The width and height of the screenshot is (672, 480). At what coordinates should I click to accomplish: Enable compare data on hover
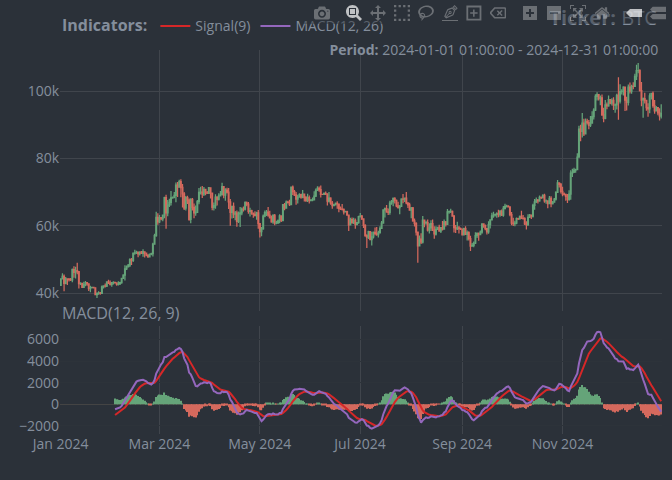tap(658, 13)
